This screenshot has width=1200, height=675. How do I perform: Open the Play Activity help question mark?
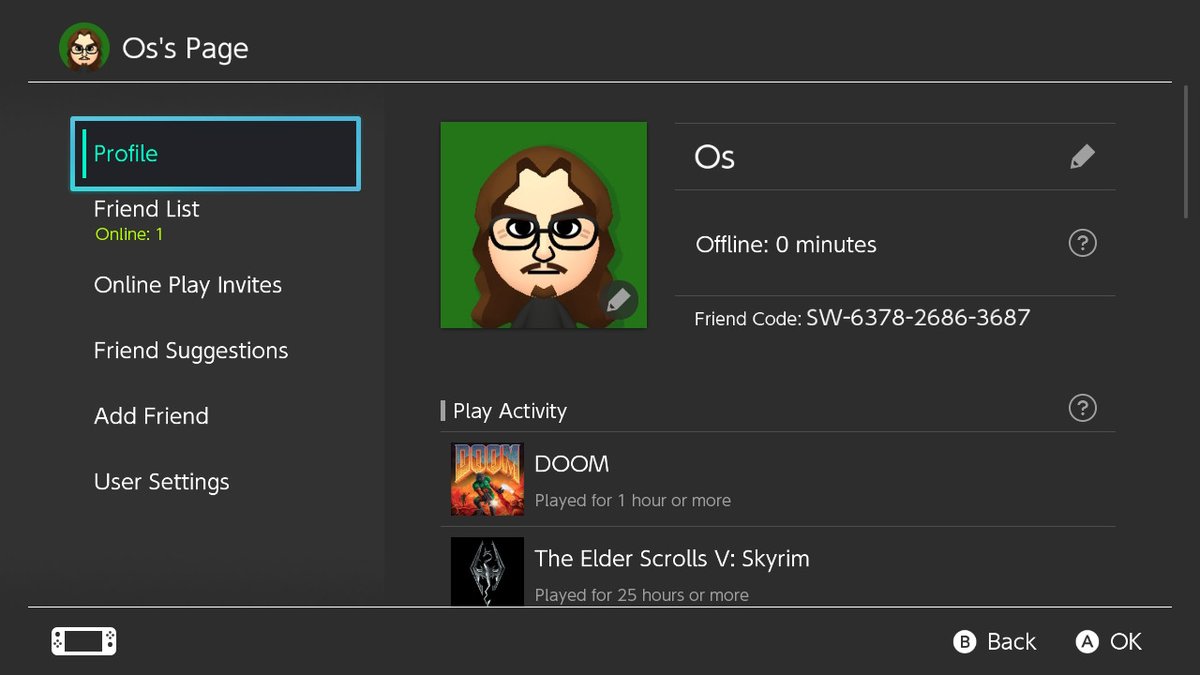pyautogui.click(x=1082, y=408)
